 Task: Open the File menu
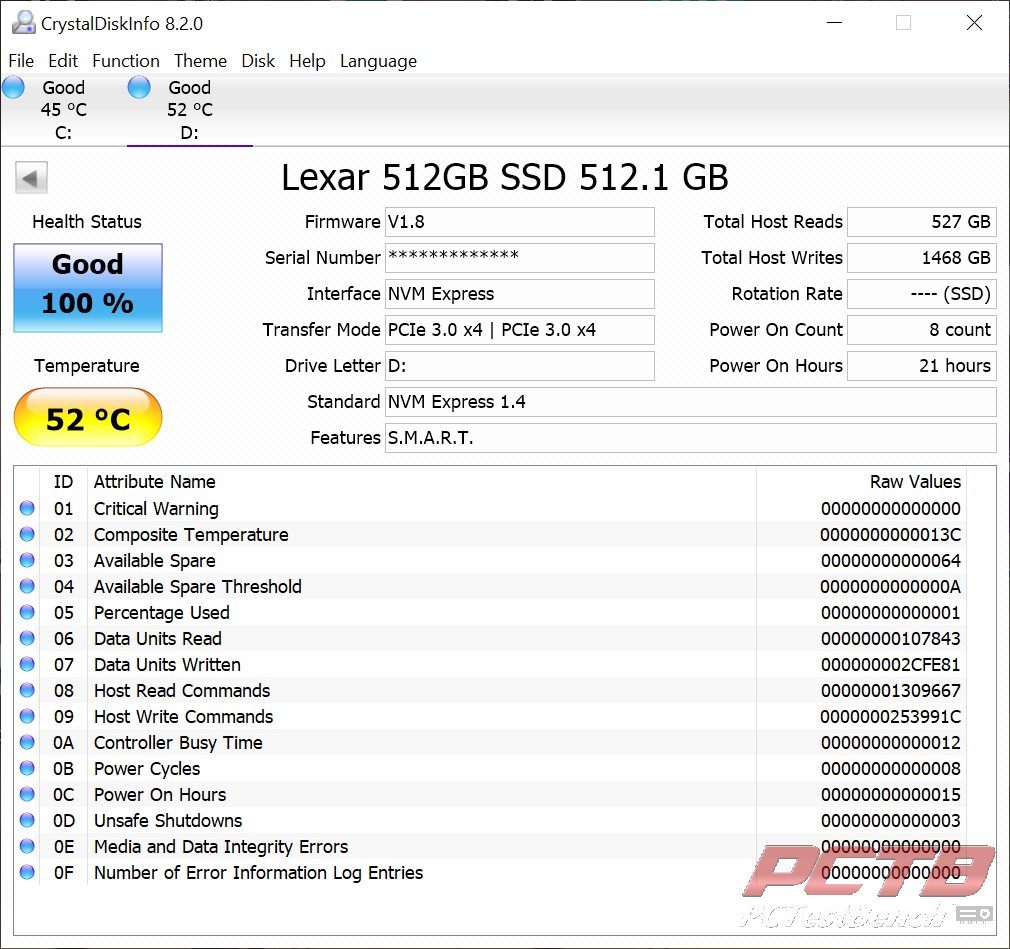click(x=21, y=61)
